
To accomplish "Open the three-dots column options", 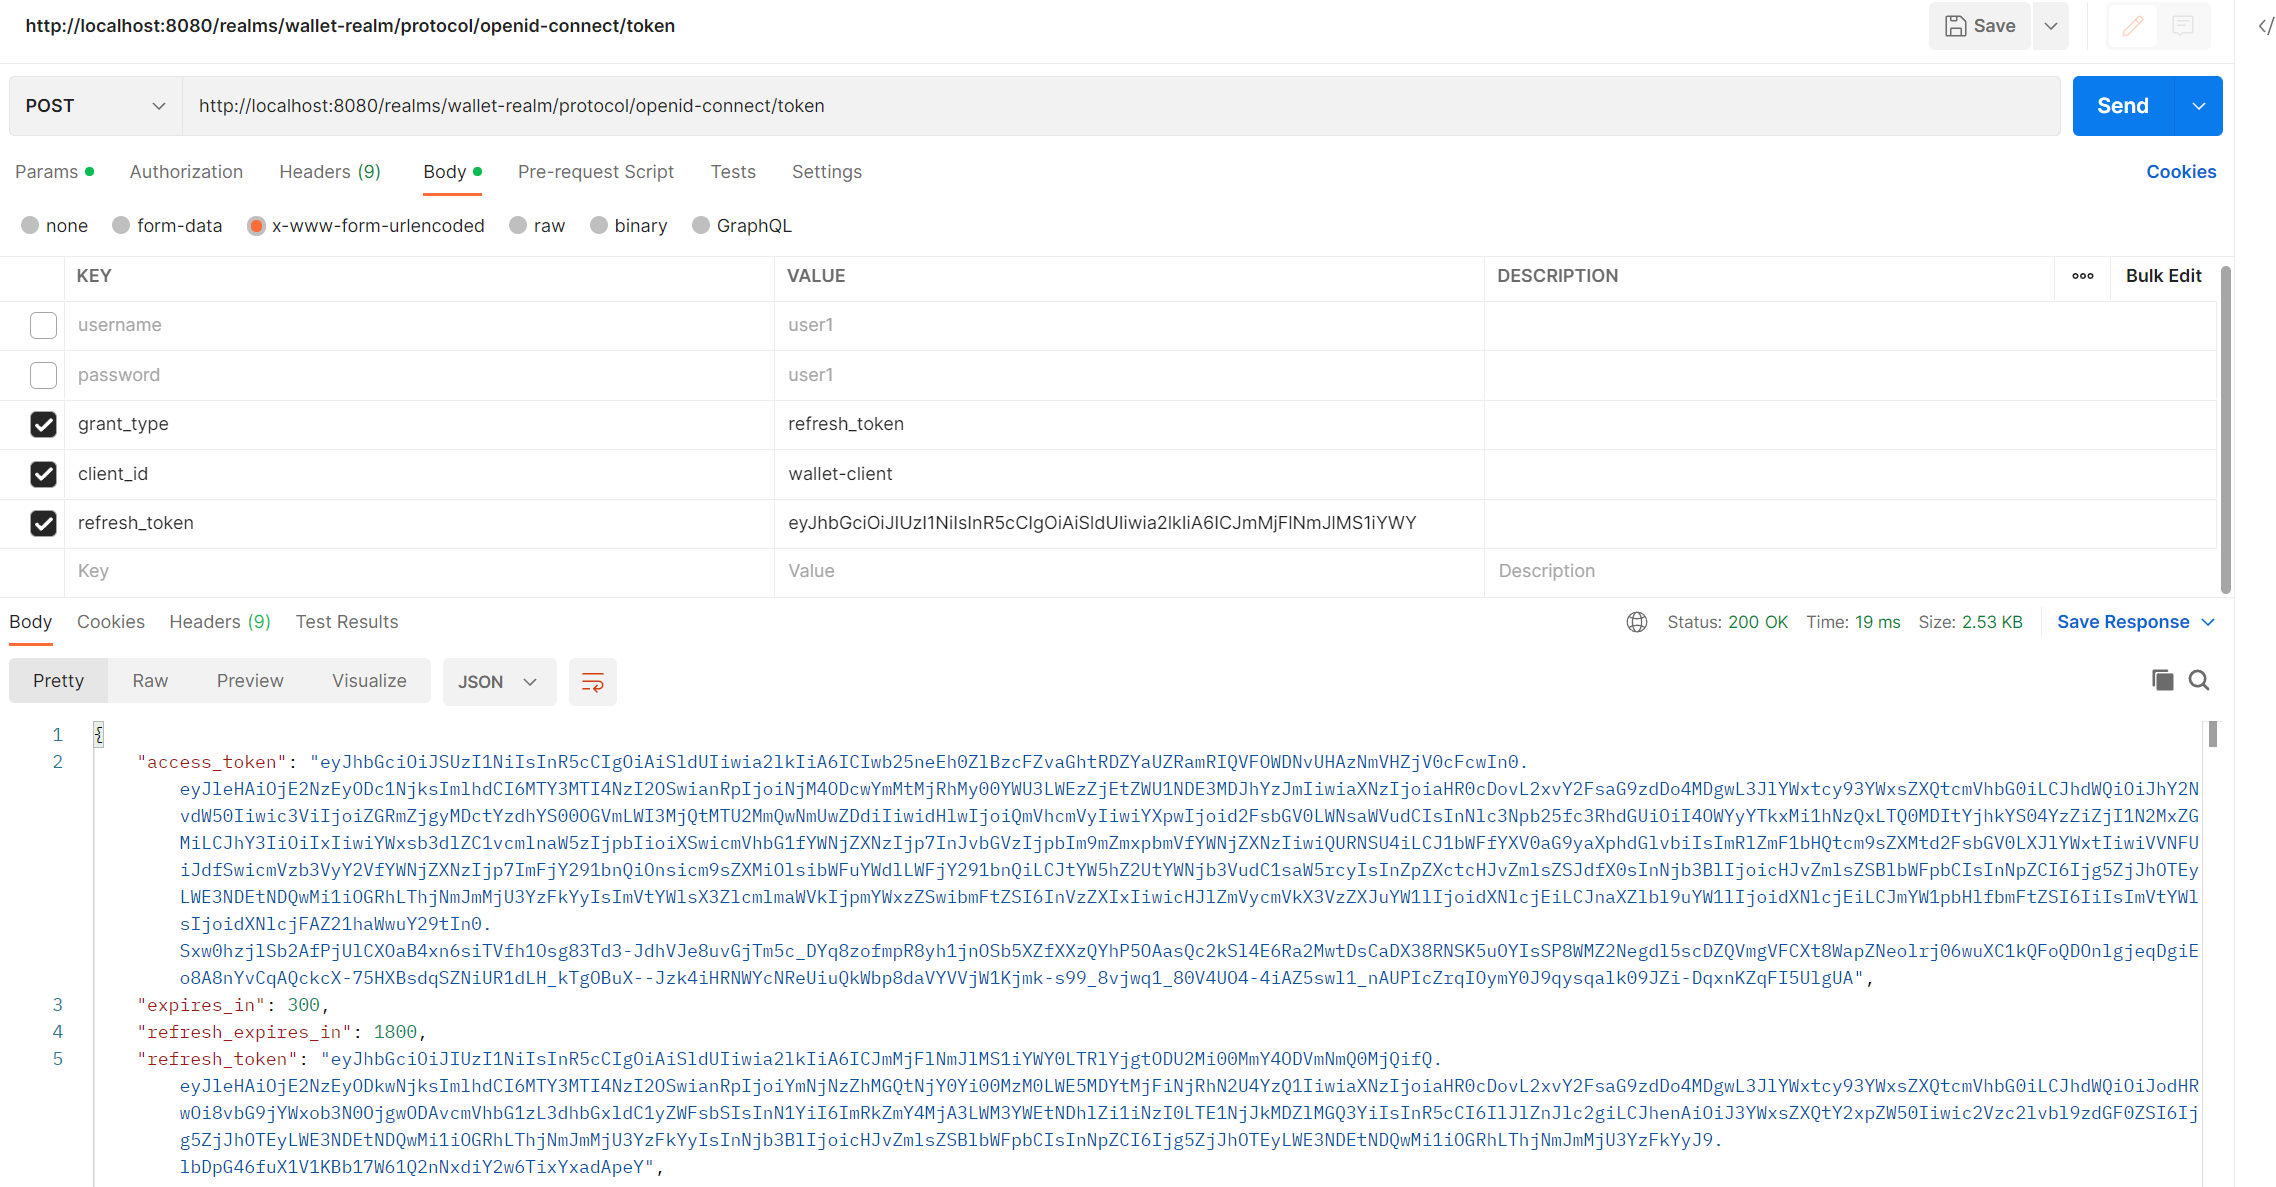I will [2082, 276].
